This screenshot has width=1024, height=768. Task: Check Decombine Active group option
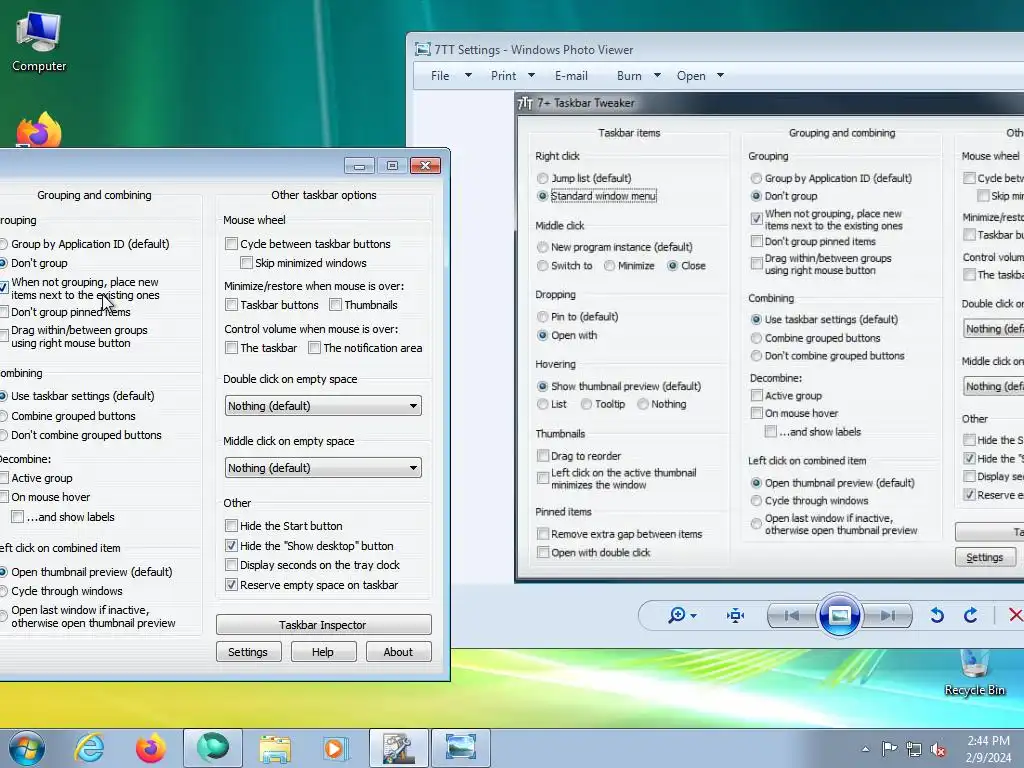(3, 477)
